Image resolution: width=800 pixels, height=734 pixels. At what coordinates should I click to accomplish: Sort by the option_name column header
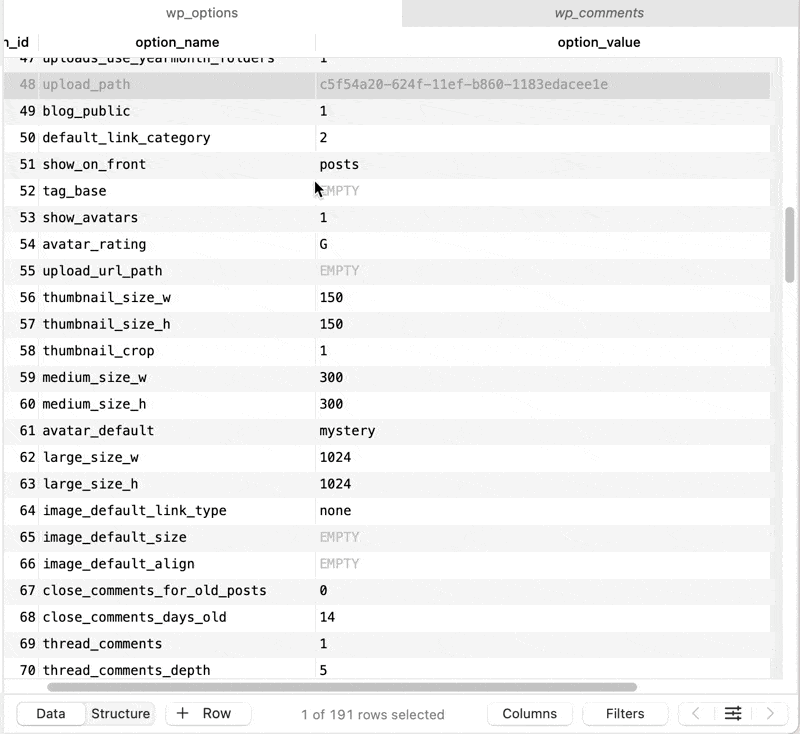click(177, 42)
